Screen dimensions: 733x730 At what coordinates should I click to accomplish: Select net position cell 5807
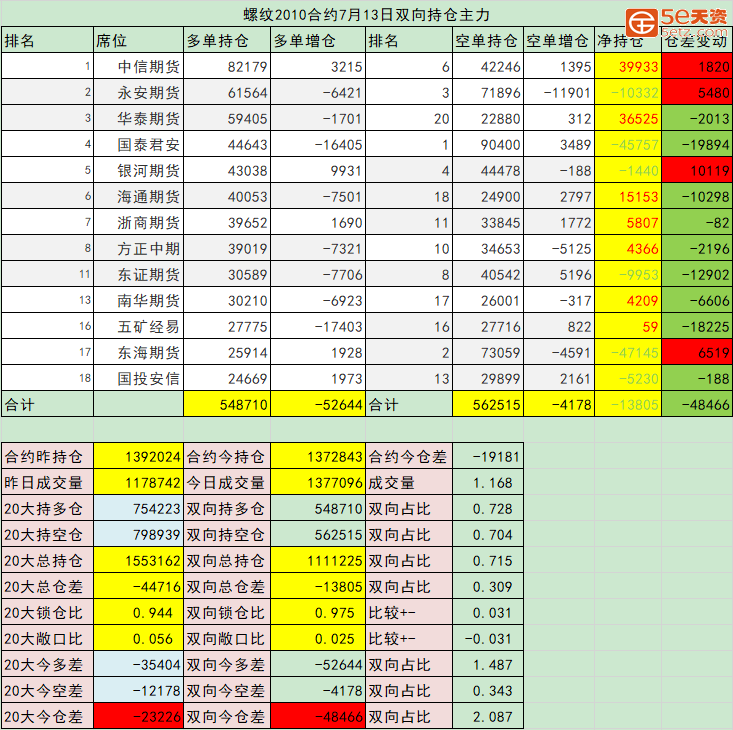pos(627,222)
